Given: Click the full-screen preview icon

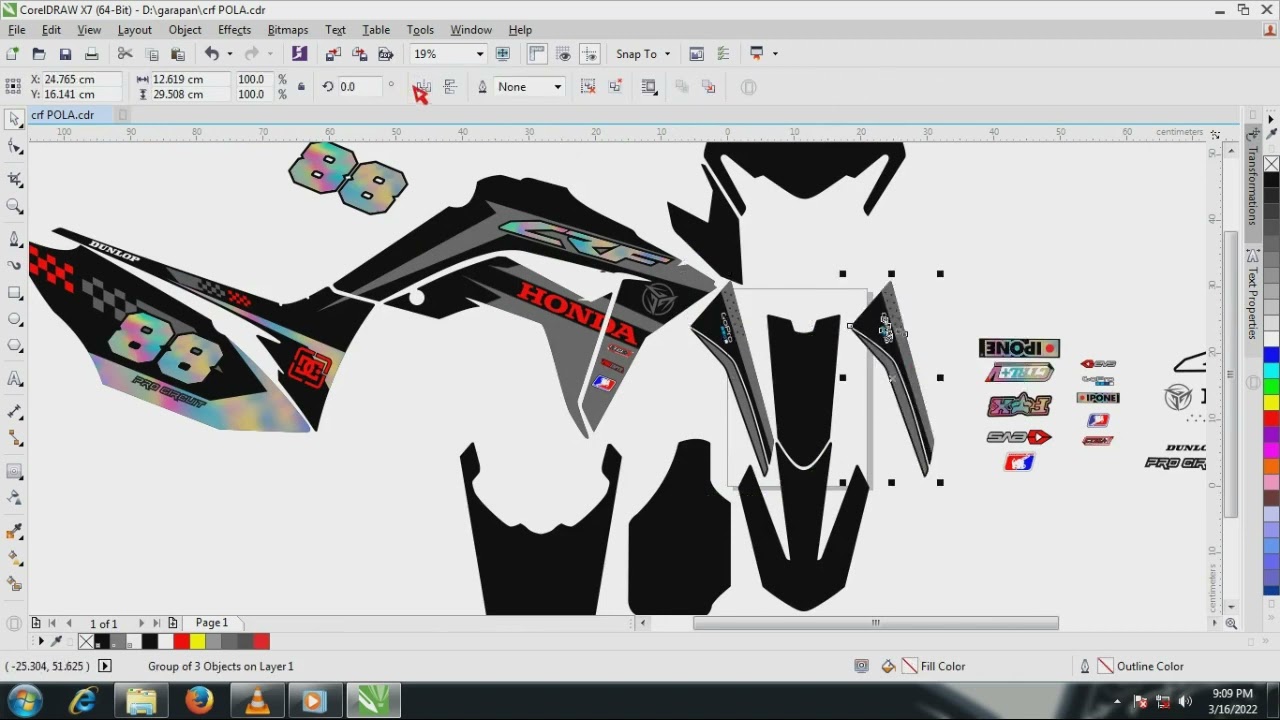Looking at the screenshot, I should point(503,54).
